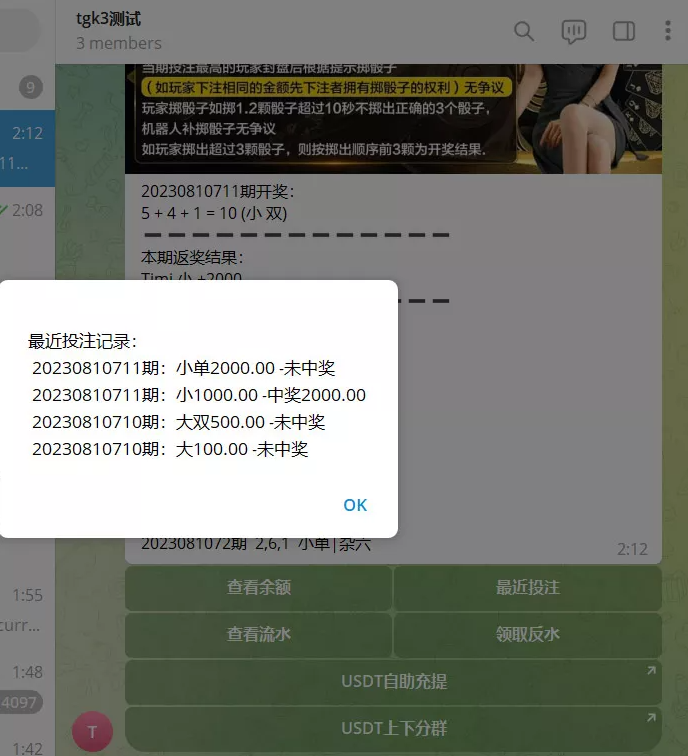Screen dimensions: 688x756
Task: Click the 领取反水 bot button
Action: tap(527, 635)
